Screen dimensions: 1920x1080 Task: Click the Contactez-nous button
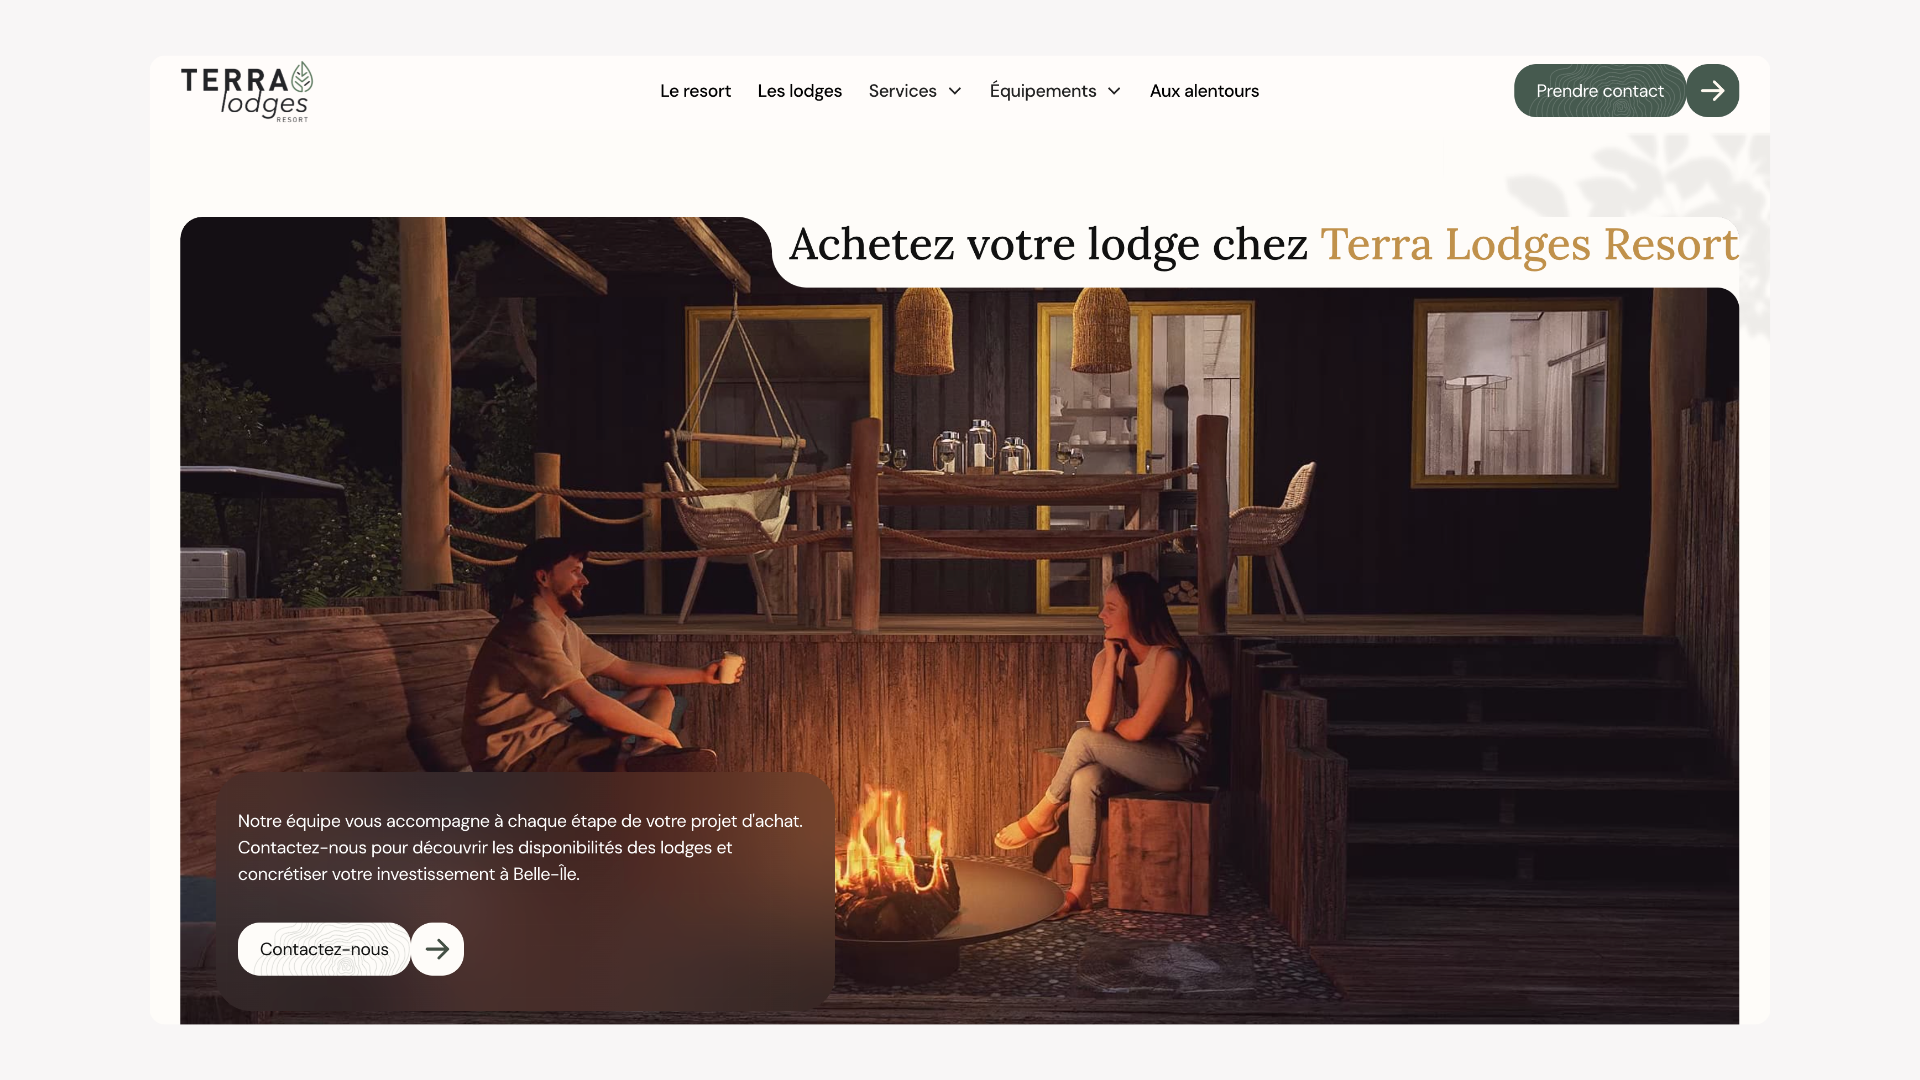(x=324, y=949)
